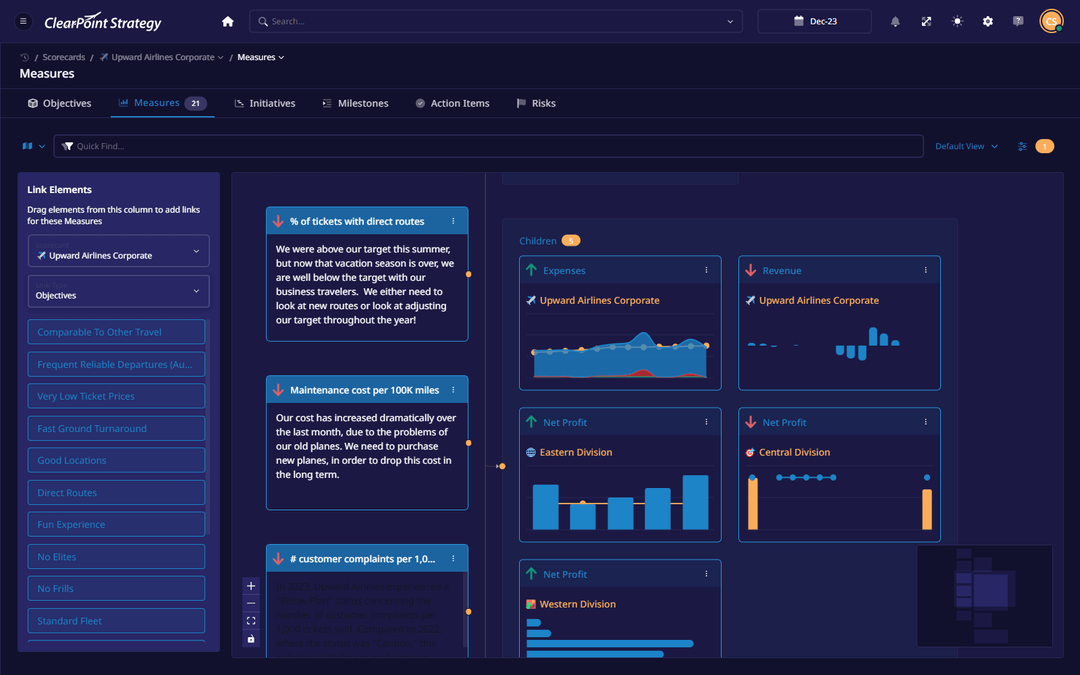
Task: Expand the Default View dropdown
Action: tap(963, 146)
